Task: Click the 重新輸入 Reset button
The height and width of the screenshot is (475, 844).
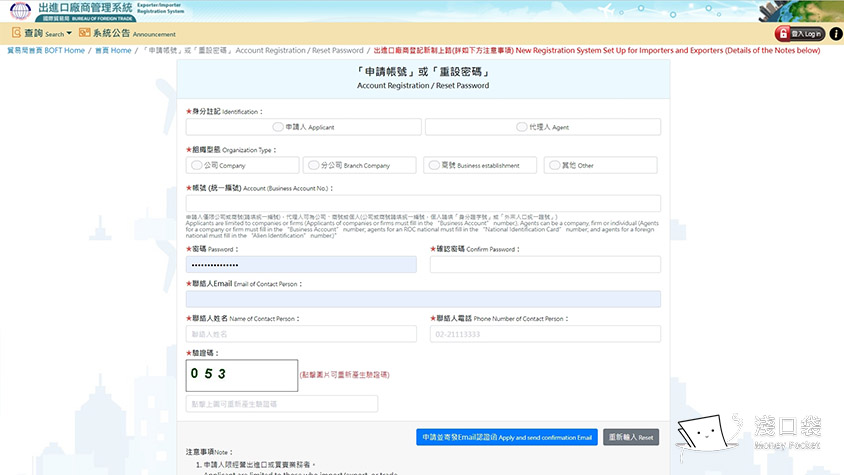Action: (x=631, y=437)
